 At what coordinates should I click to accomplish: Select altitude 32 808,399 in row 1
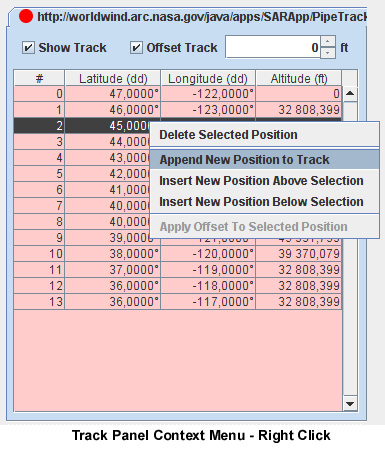(299, 110)
